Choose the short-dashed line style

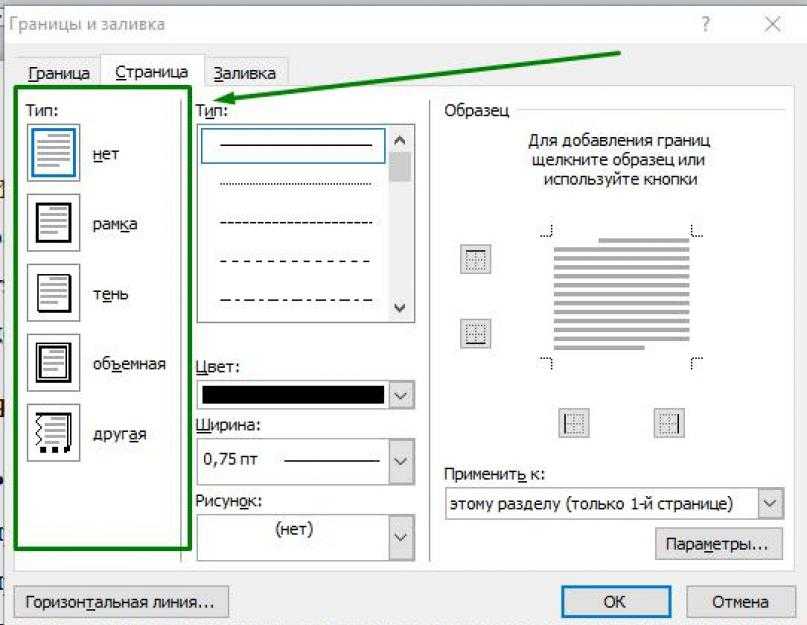tap(295, 223)
